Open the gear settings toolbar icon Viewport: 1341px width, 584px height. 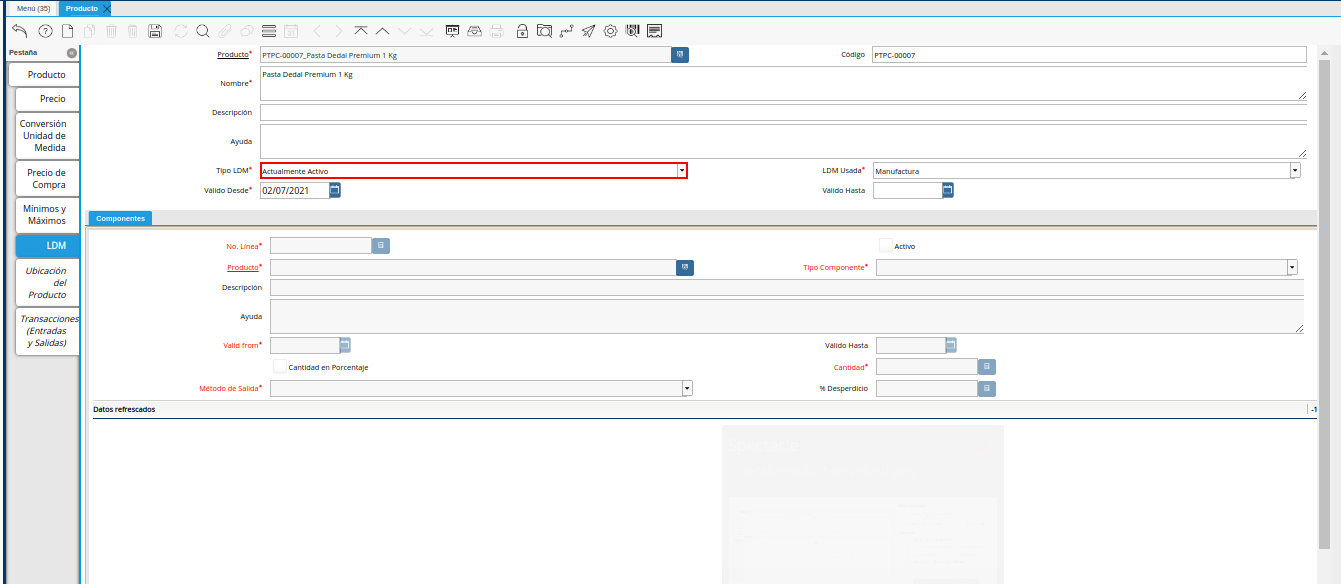(x=611, y=31)
